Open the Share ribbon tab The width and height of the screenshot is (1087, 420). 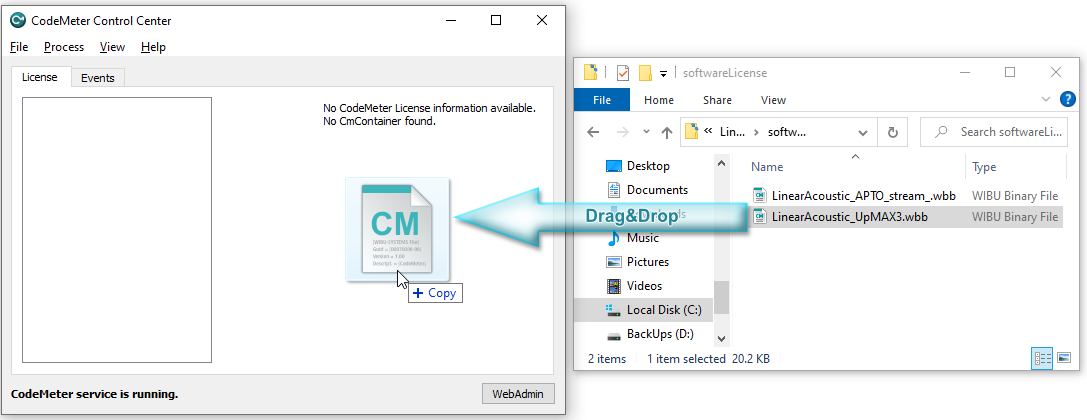718,100
